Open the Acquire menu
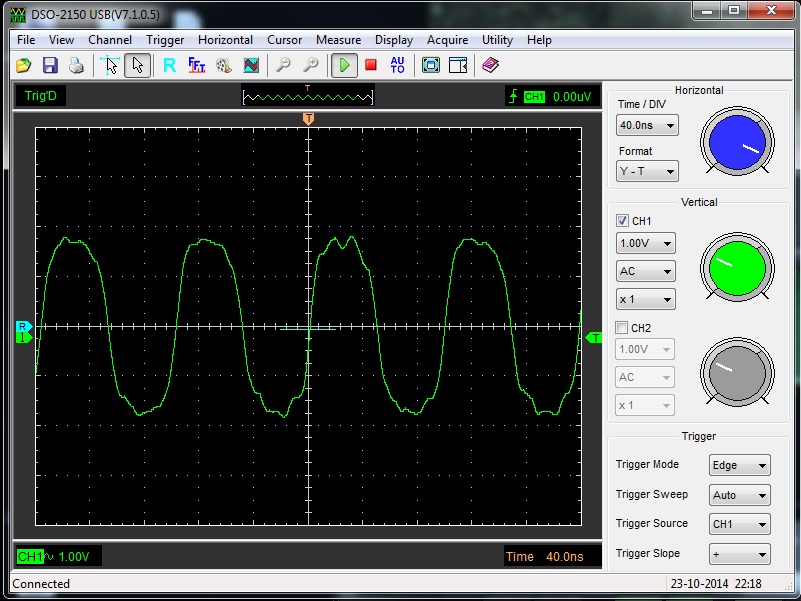 pos(447,40)
